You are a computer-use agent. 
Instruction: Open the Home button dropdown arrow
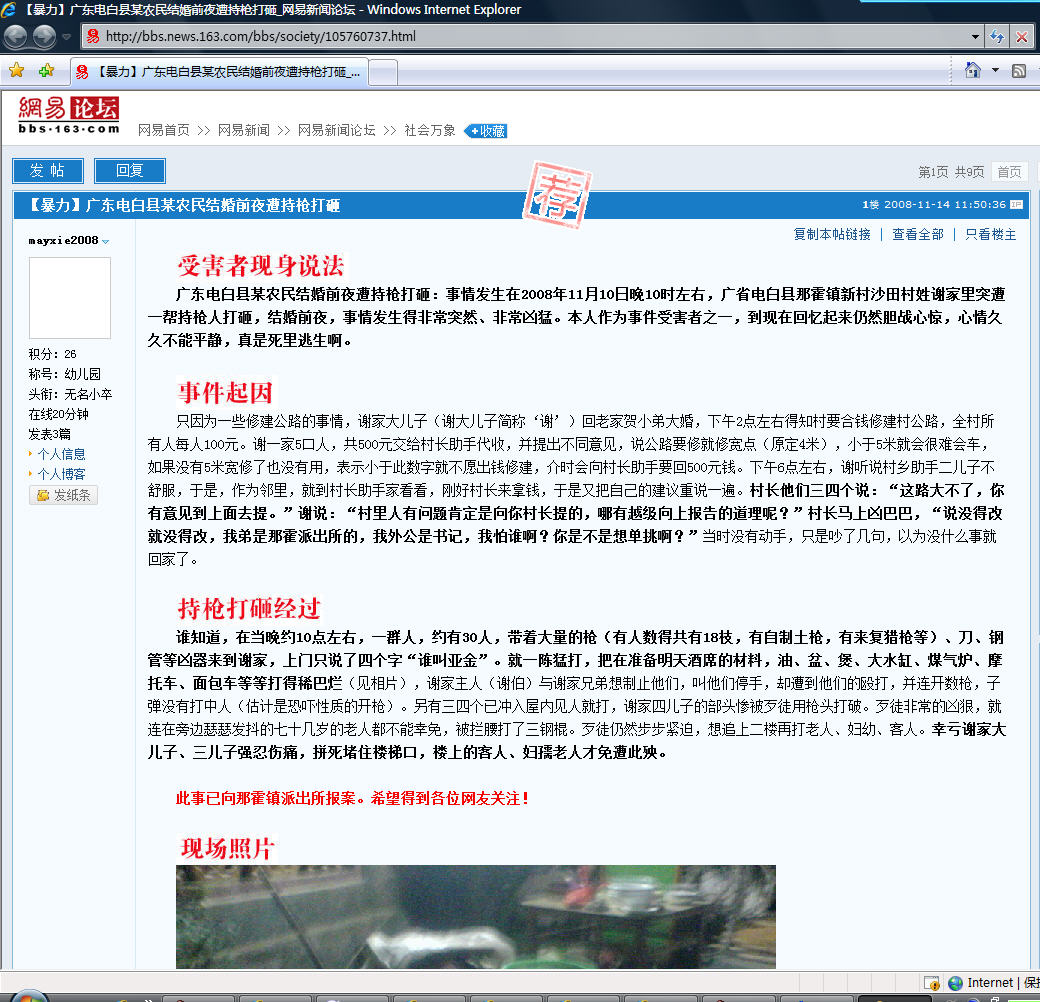(995, 71)
